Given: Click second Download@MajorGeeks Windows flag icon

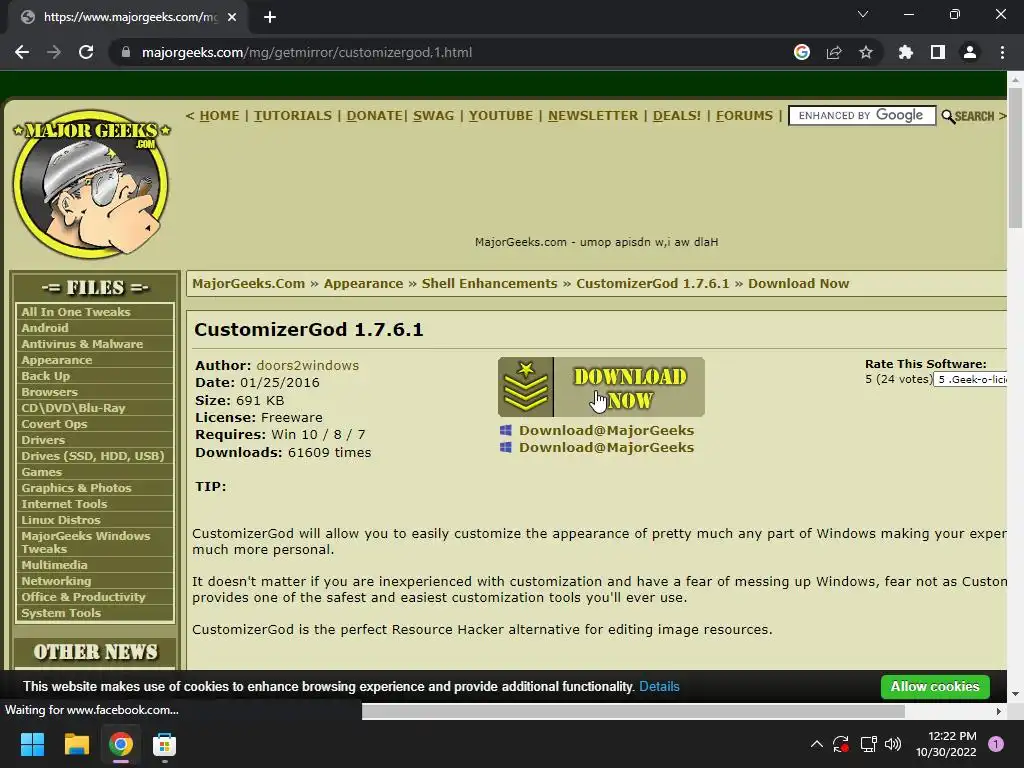Looking at the screenshot, I should pos(505,447).
